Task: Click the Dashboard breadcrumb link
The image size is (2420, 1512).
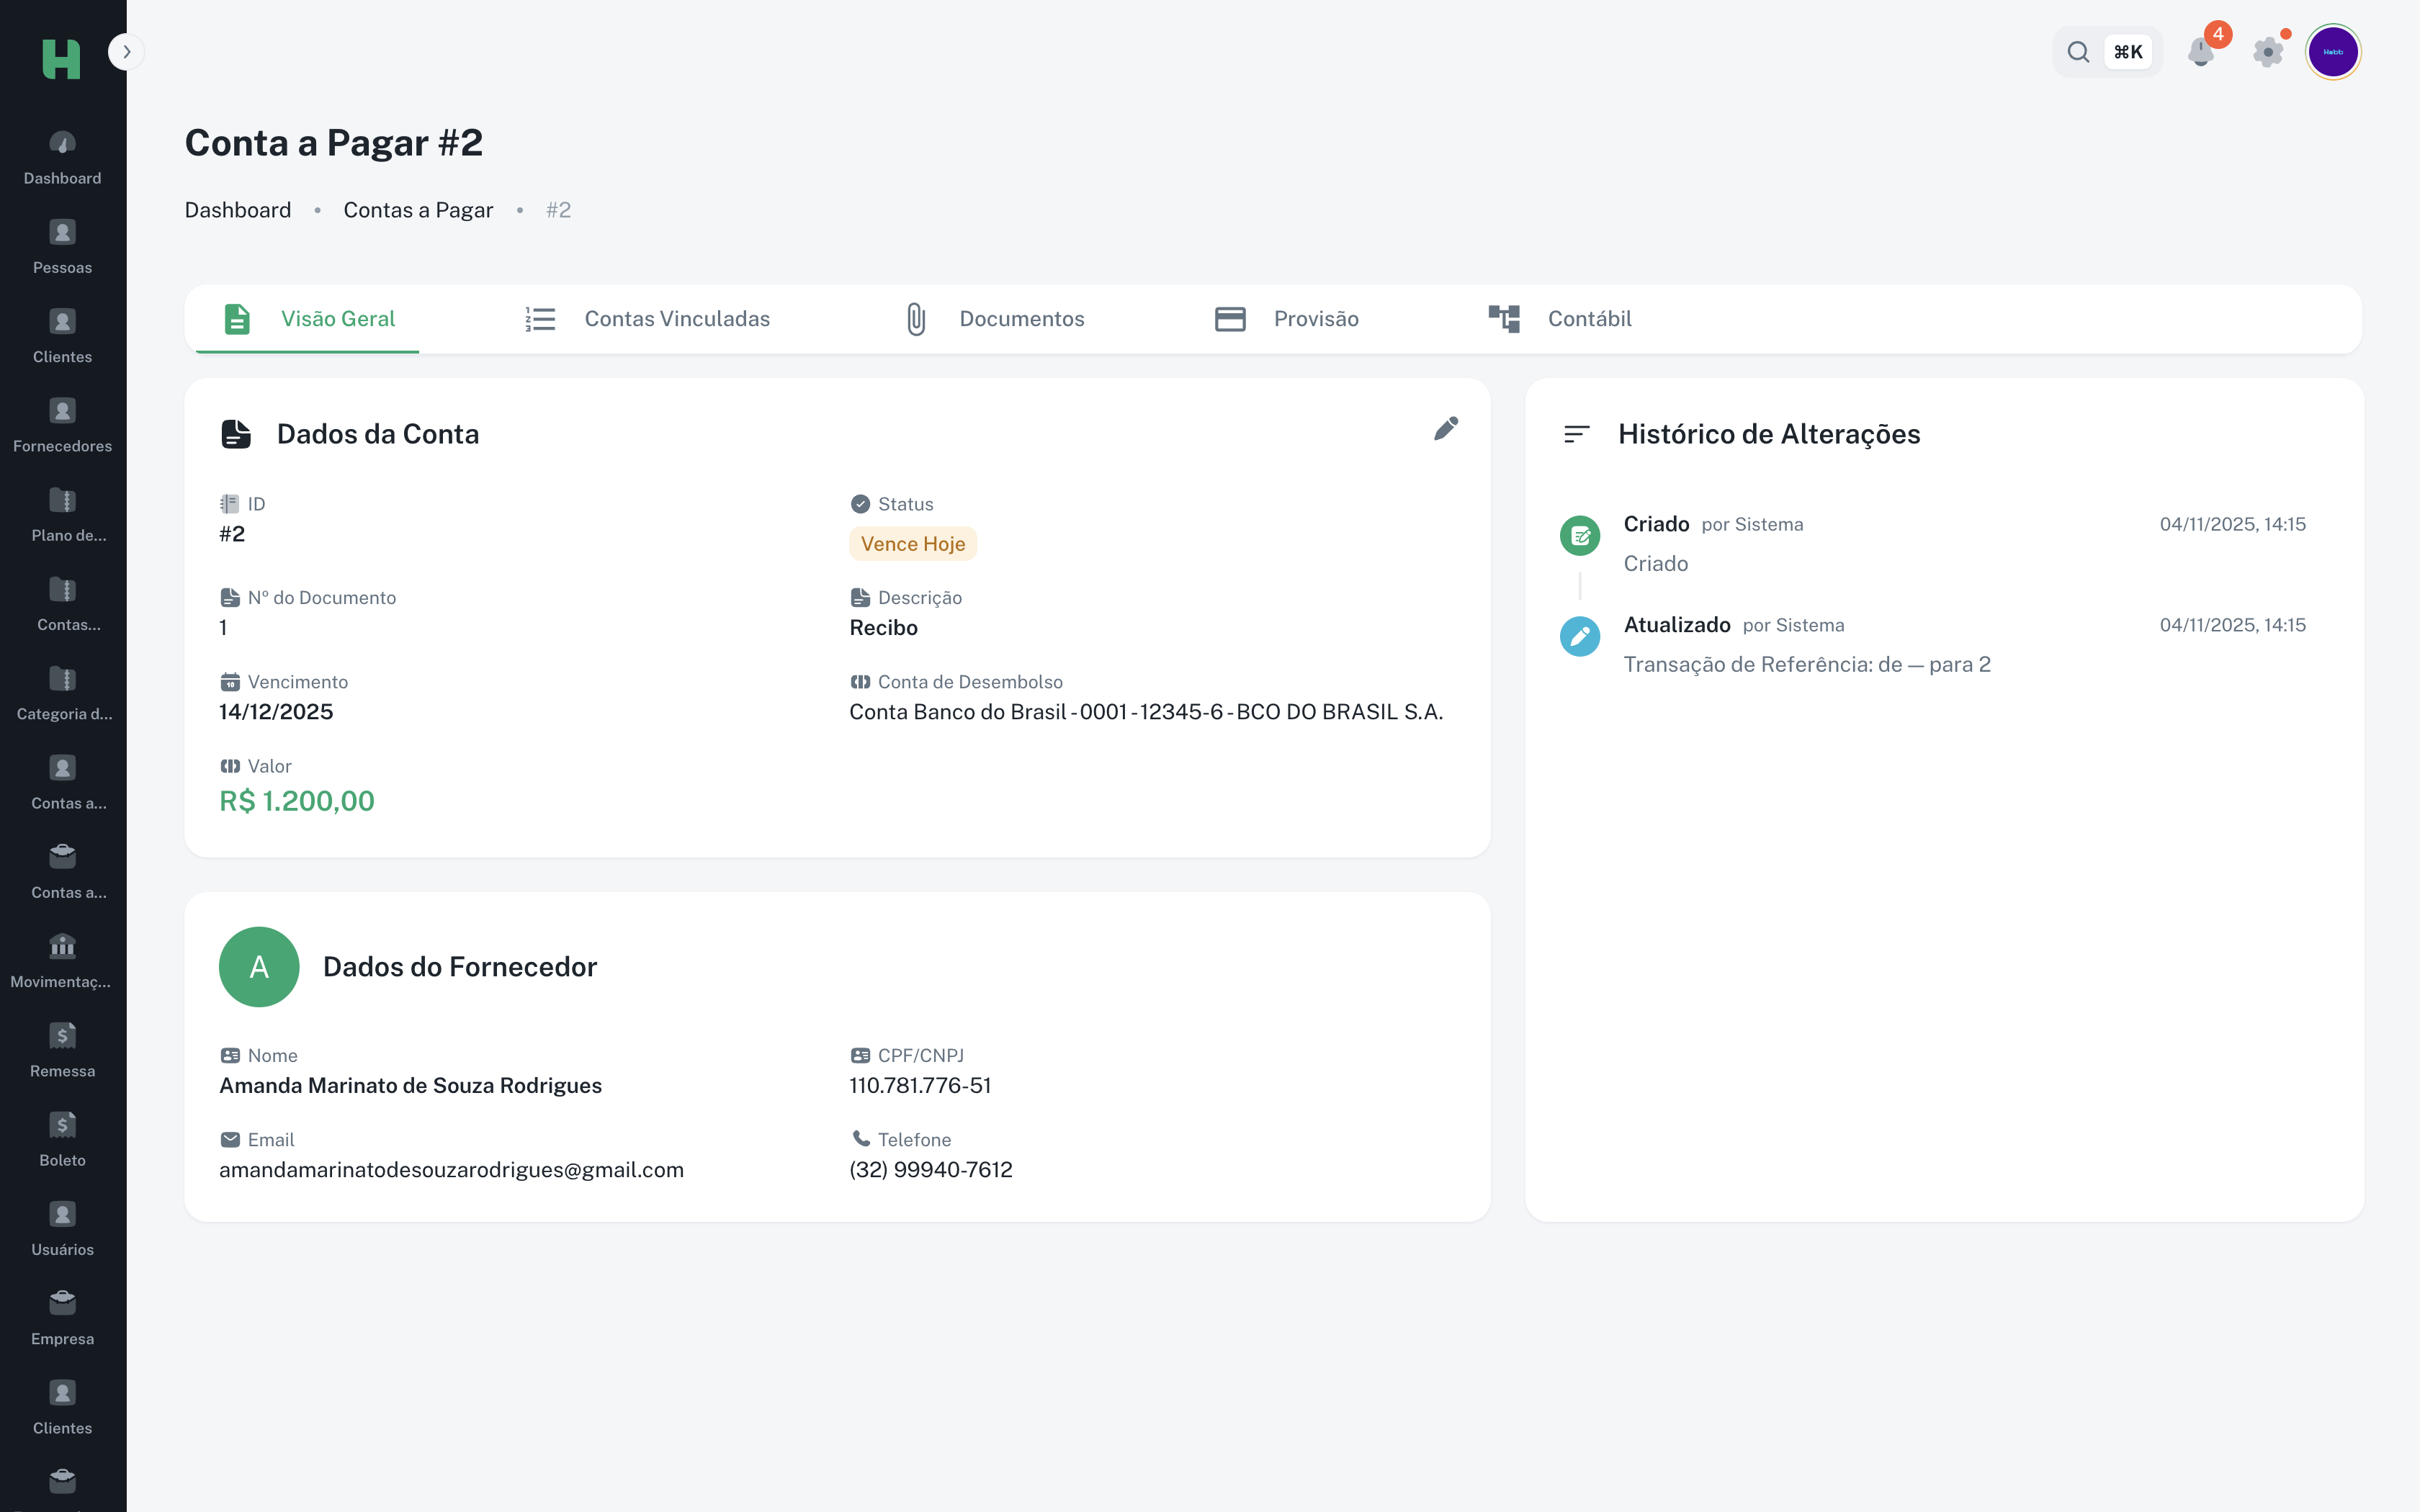Action: tap(238, 210)
